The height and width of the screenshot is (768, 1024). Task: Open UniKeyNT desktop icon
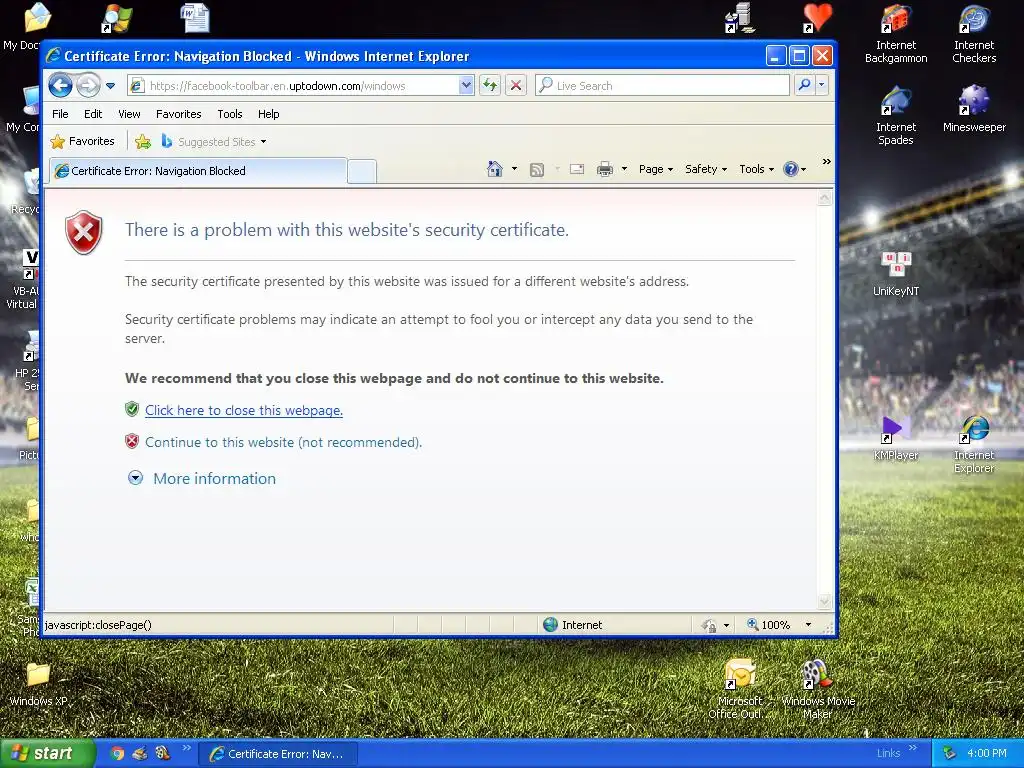(896, 274)
